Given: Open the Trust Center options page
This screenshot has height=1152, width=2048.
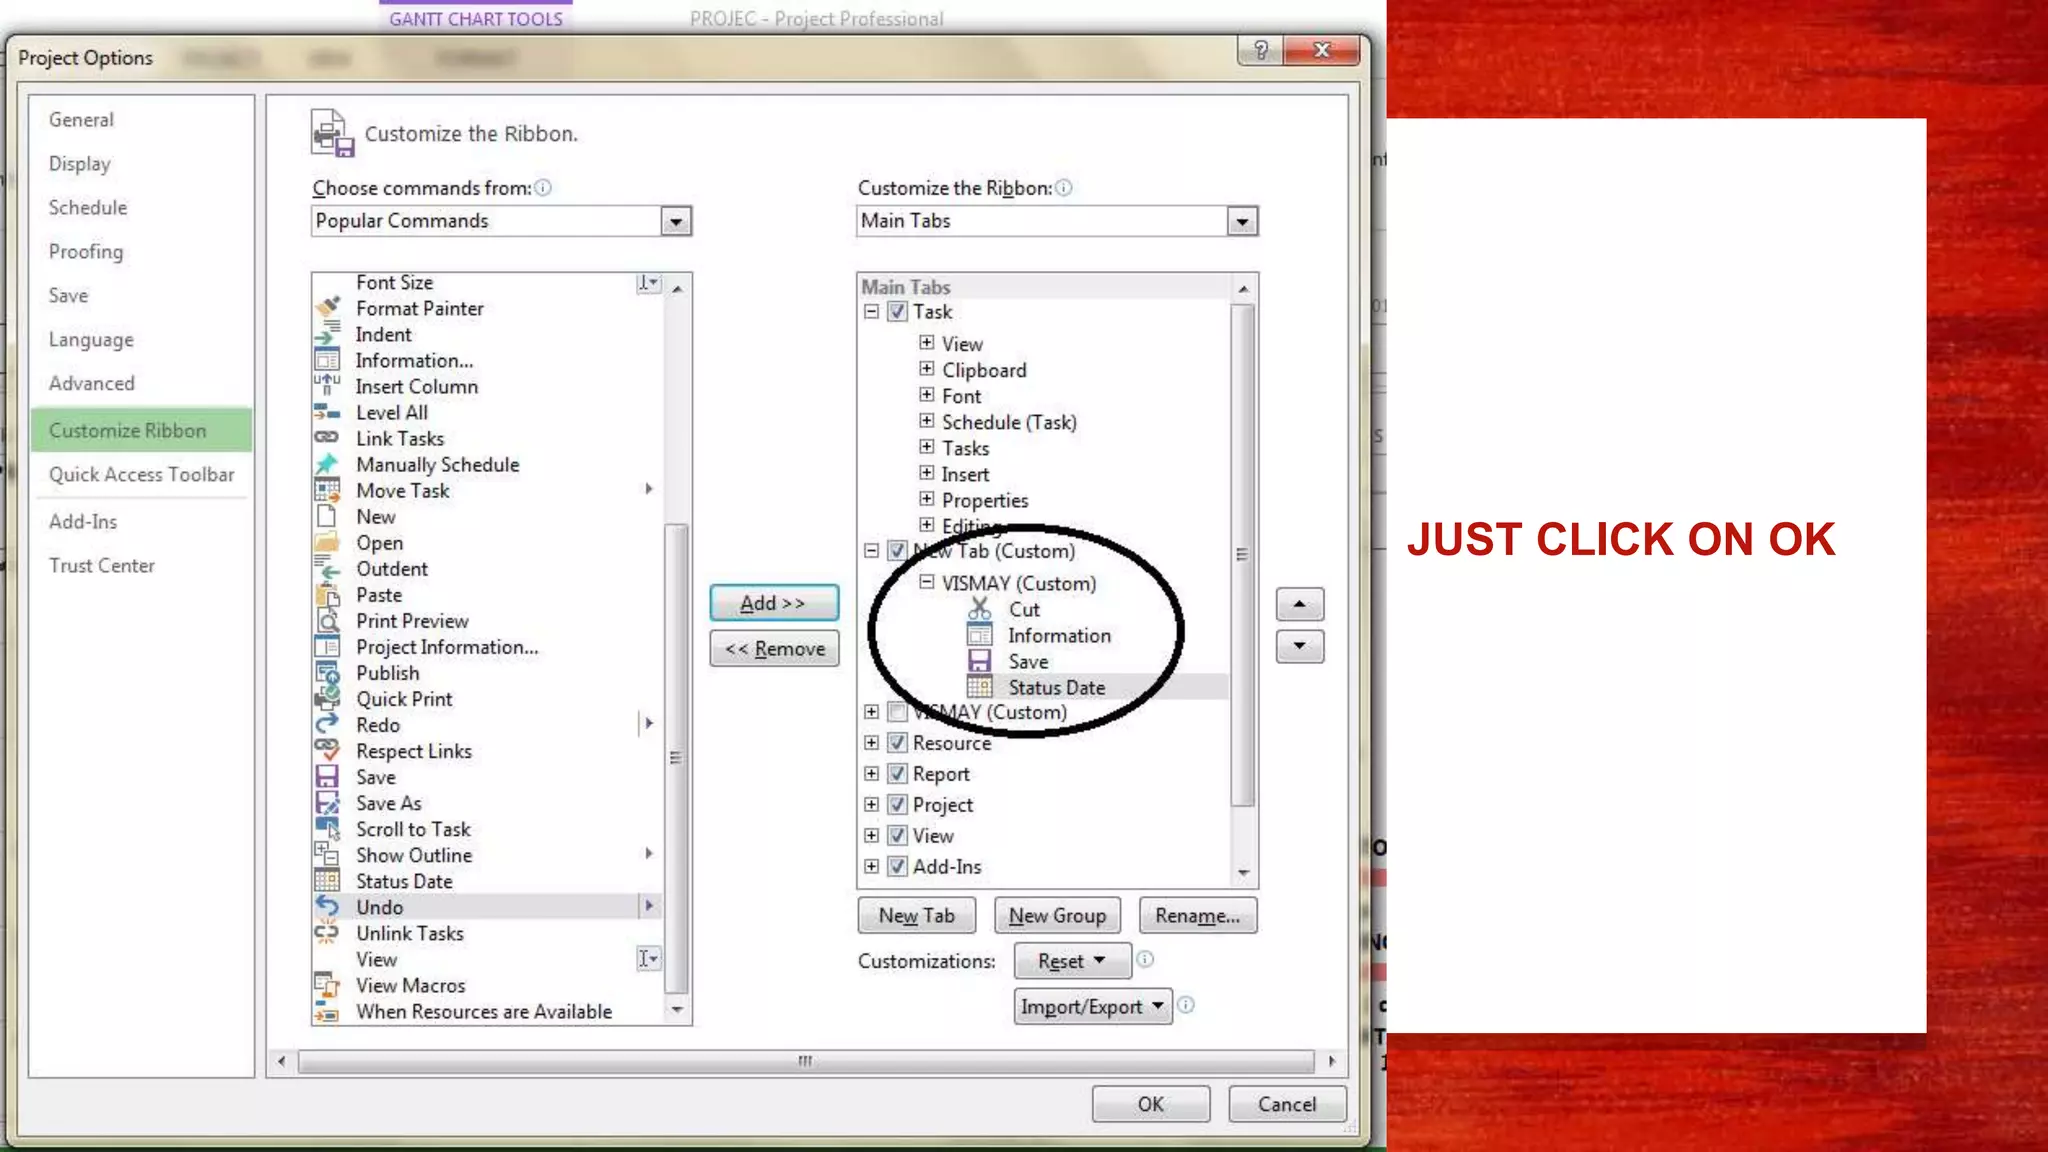Looking at the screenshot, I should (x=102, y=566).
